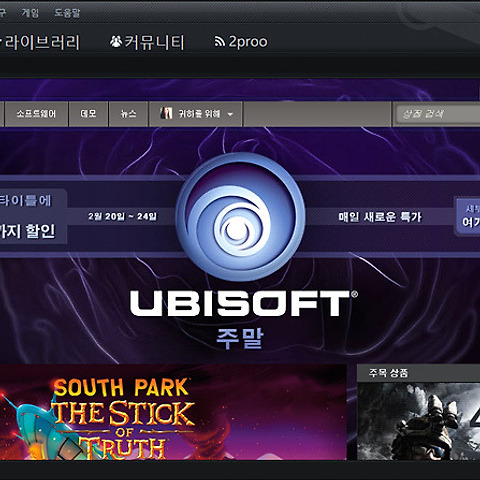The image size is (480, 480).
Task: Click the feed icon beside 2proo
Action: pos(219,42)
